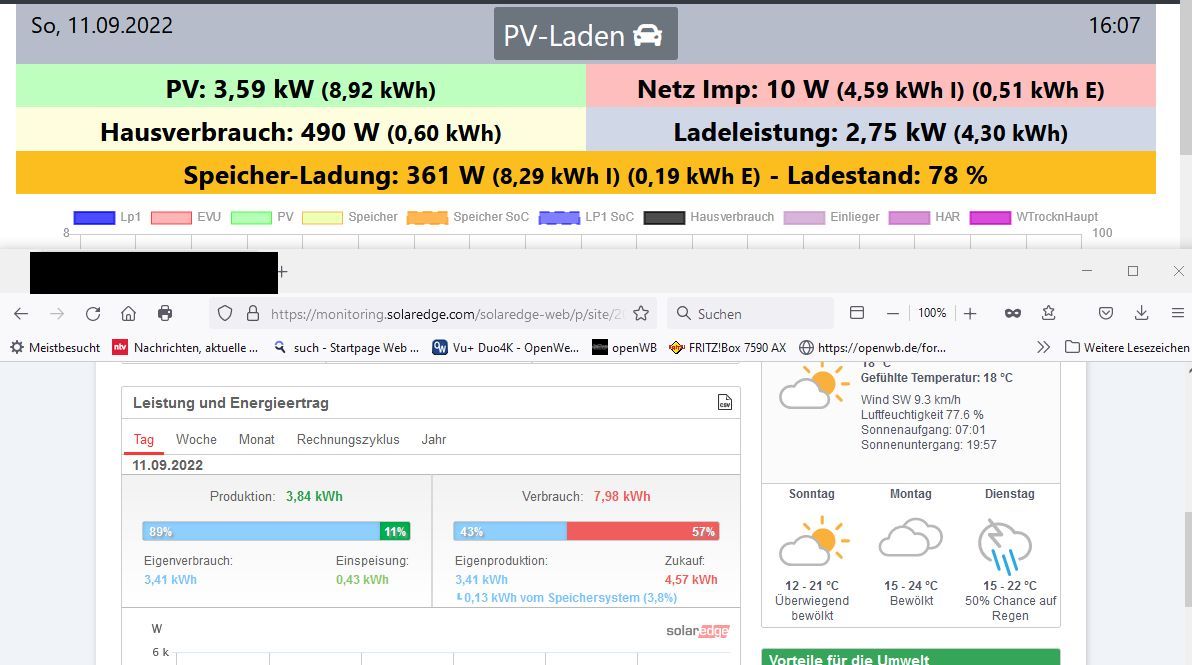Screen dimensions: 1192x665
Task: Click the SolarEdge monitoring URL field
Action: [x=446, y=314]
